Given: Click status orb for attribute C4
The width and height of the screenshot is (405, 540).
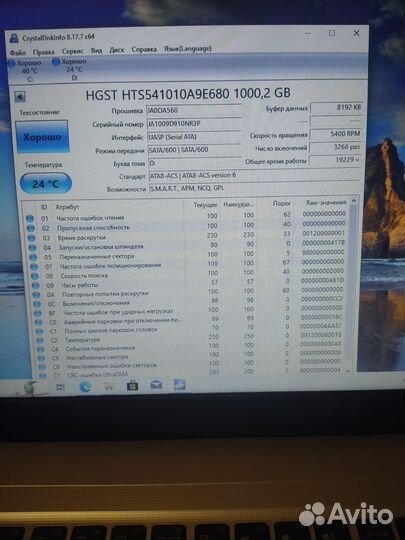Looking at the screenshot, I should [41, 349].
